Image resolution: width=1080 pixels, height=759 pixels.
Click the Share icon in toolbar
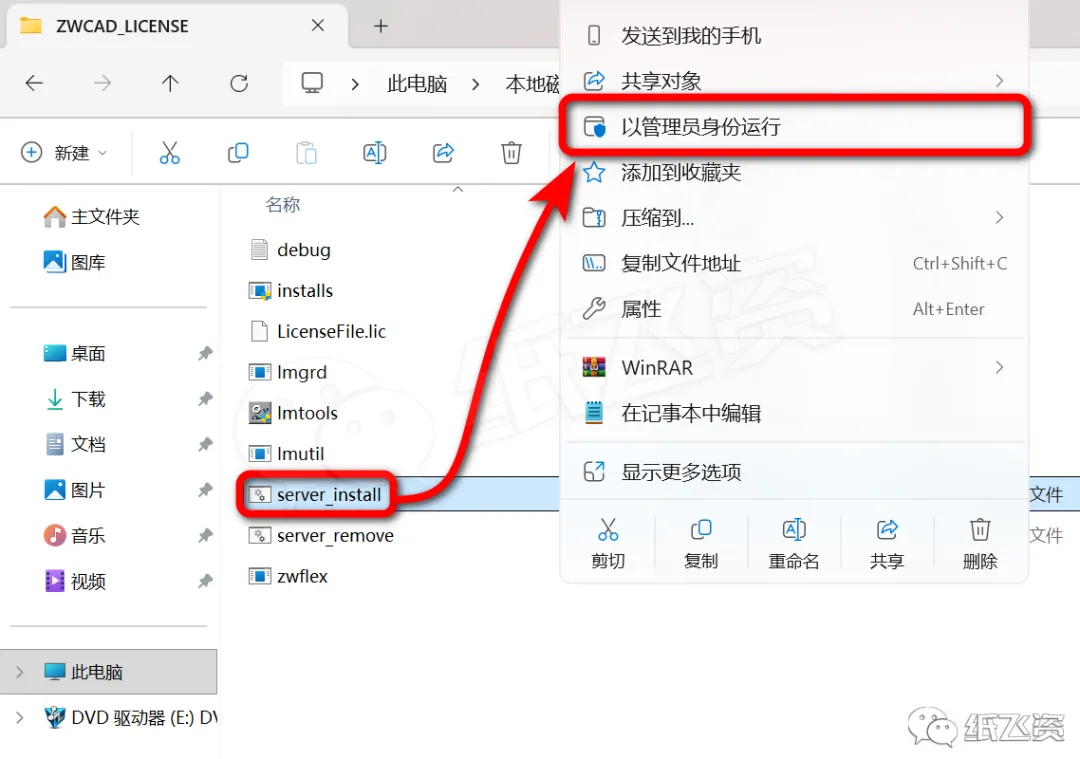443,152
